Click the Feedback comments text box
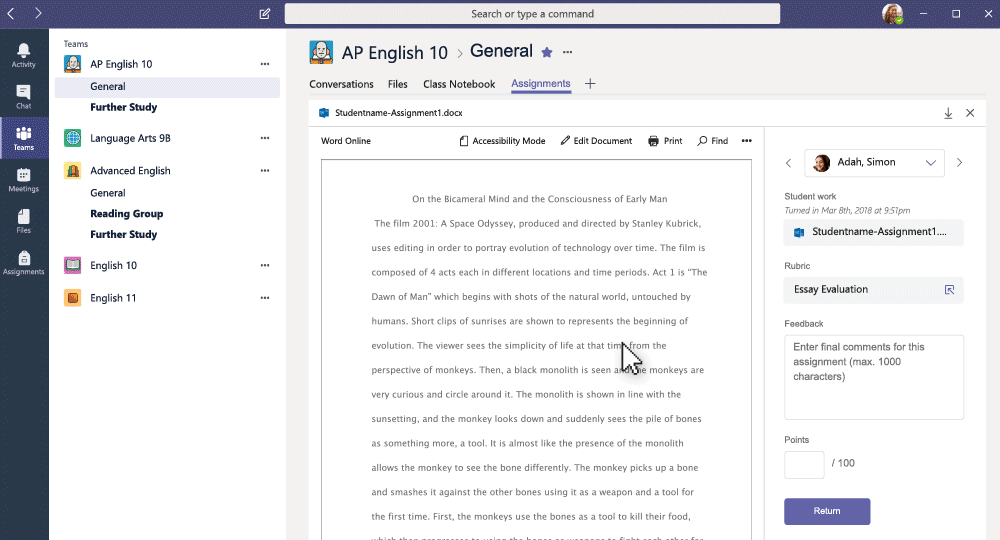 click(x=874, y=377)
